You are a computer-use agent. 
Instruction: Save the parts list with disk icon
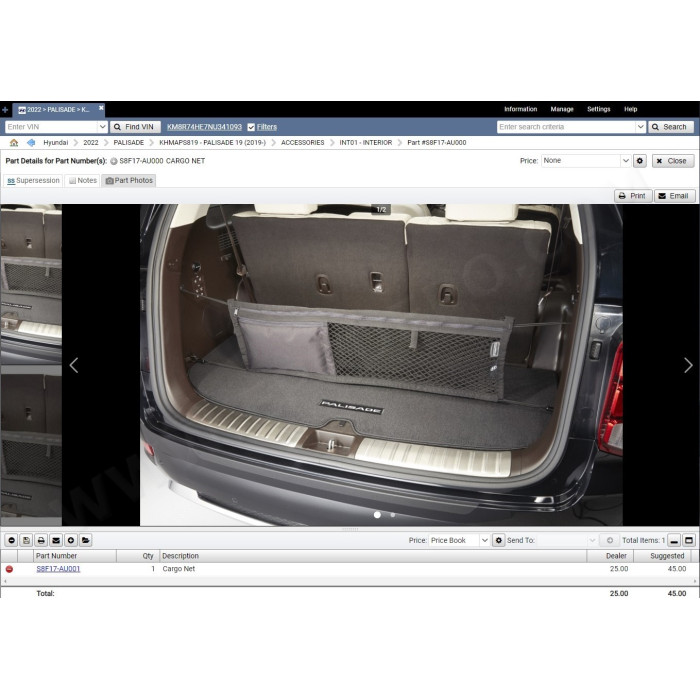click(x=26, y=541)
